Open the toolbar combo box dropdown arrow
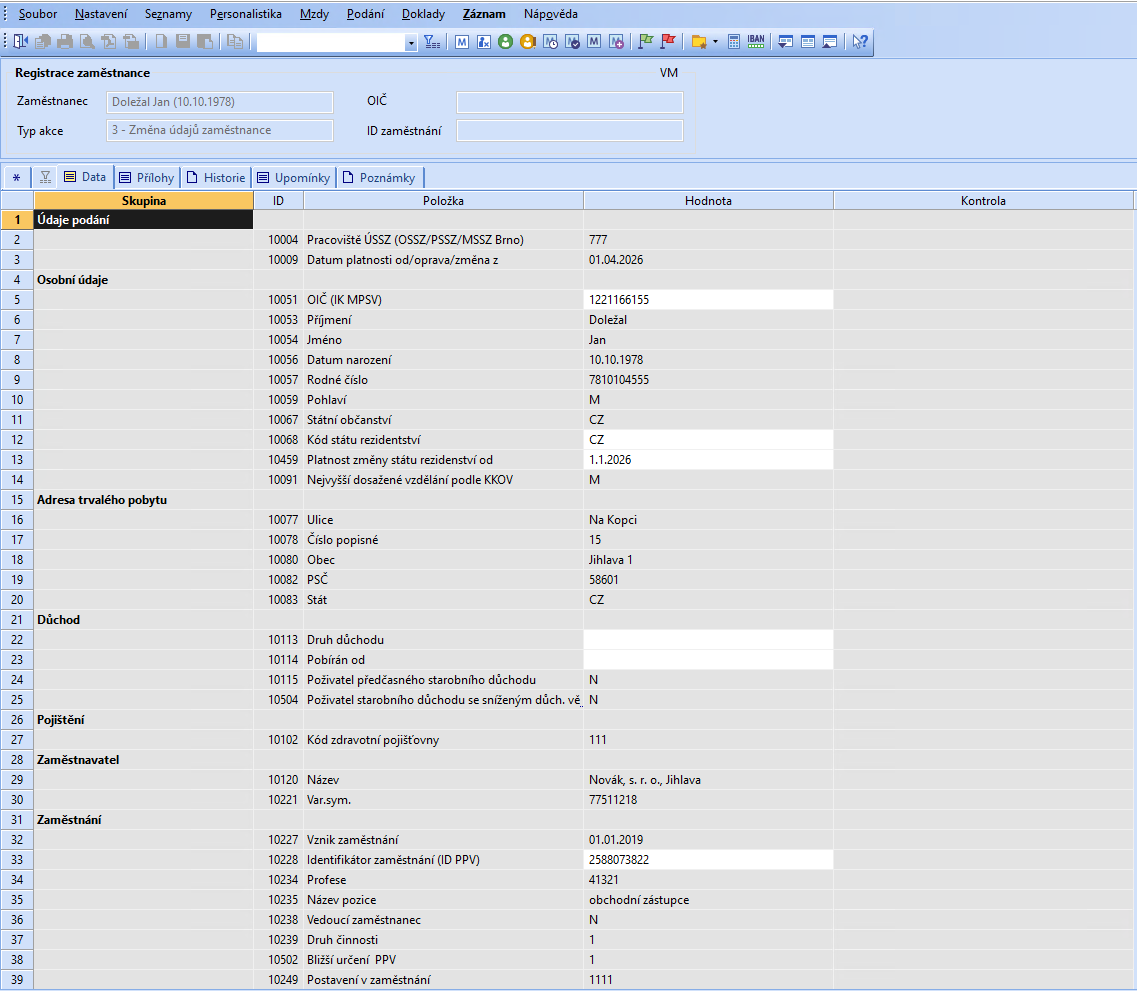Screen dimensions: 1137x991 point(411,42)
